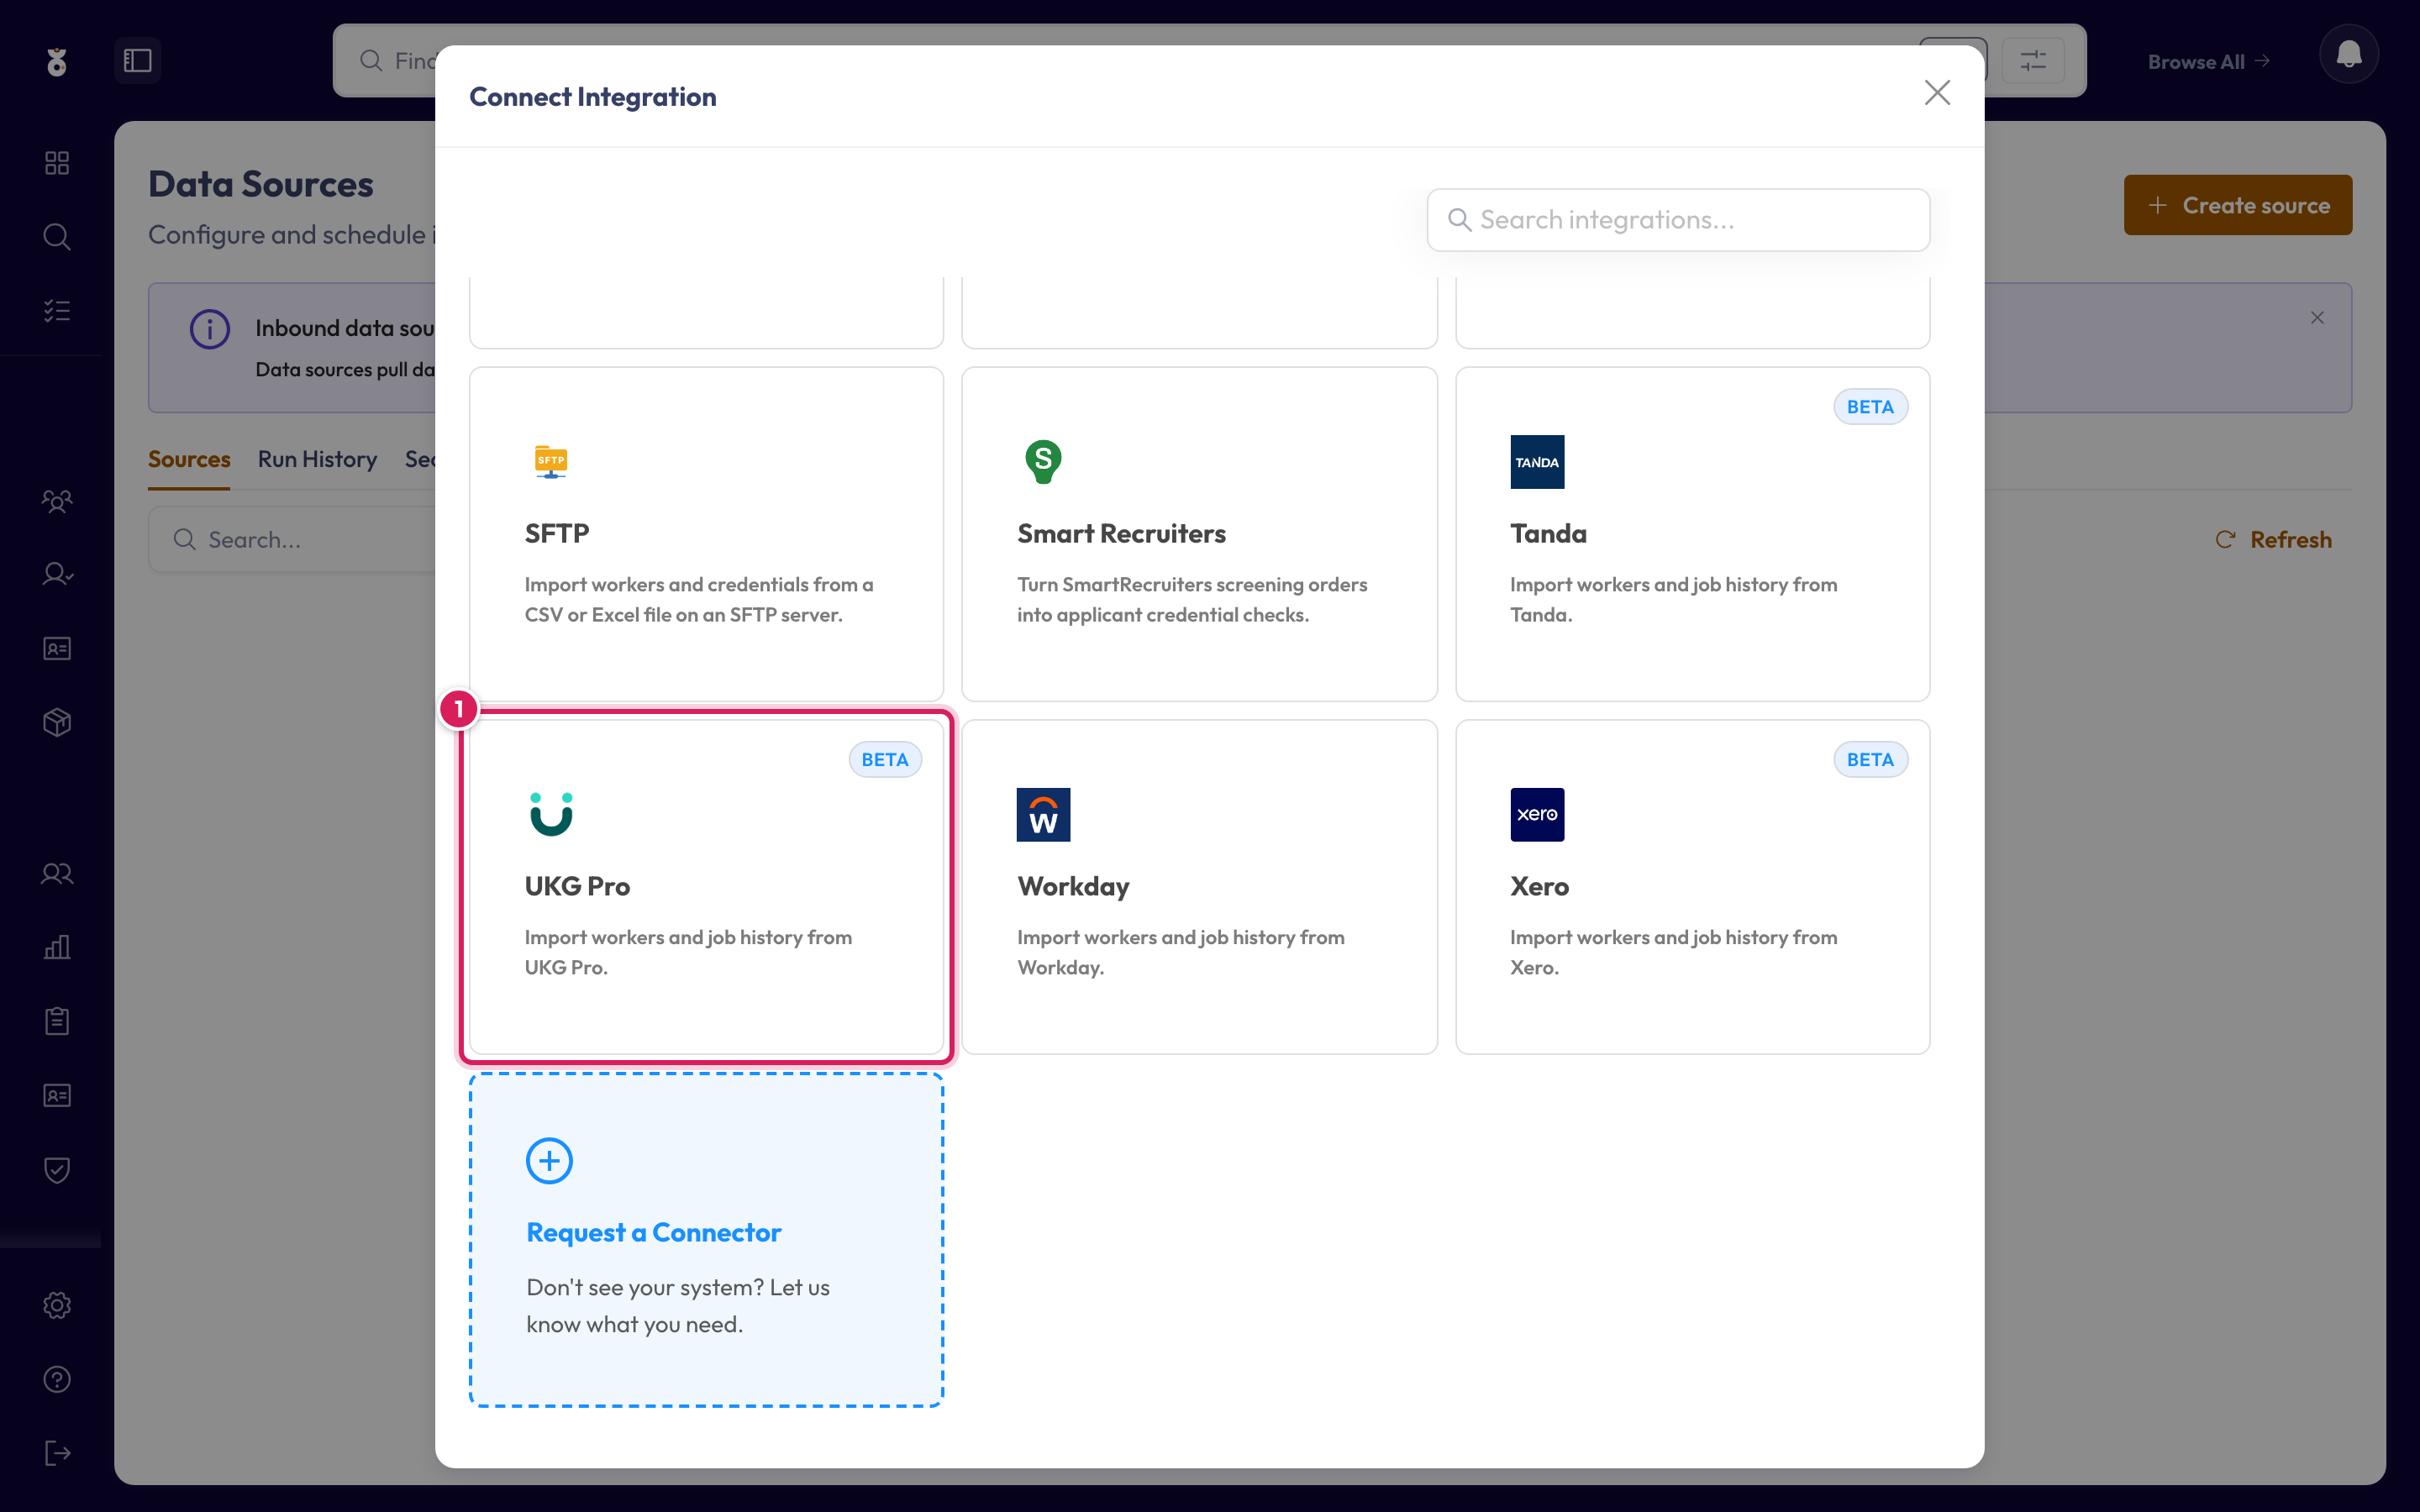
Task: Click the logout icon in sidebar
Action: [x=57, y=1453]
